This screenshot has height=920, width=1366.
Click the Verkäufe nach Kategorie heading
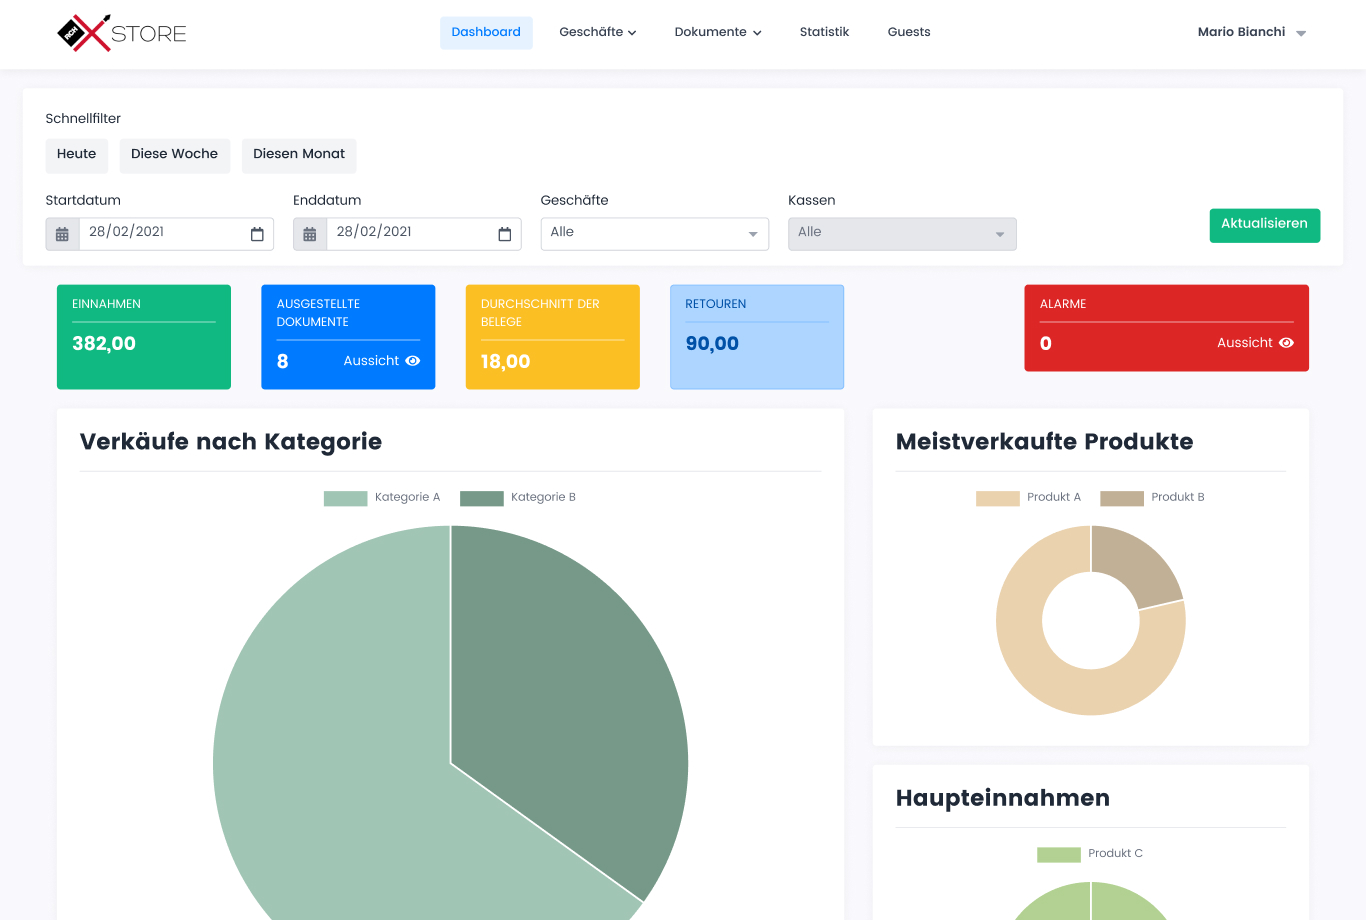[231, 442]
